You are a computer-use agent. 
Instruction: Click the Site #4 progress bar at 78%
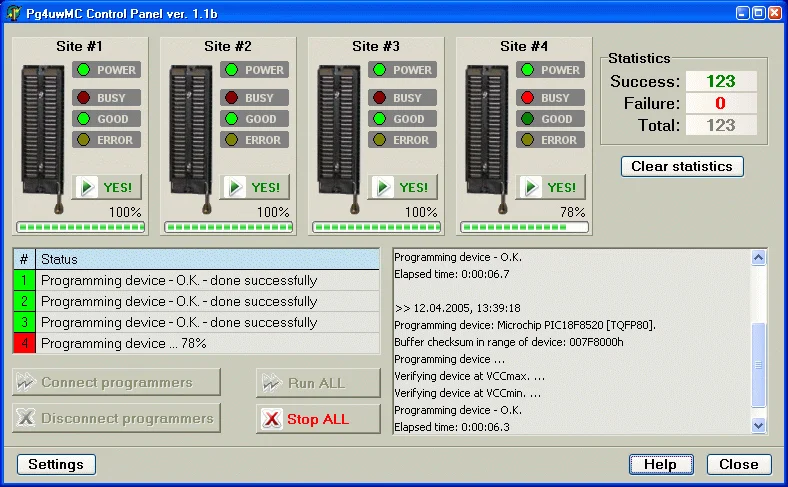[x=525, y=227]
